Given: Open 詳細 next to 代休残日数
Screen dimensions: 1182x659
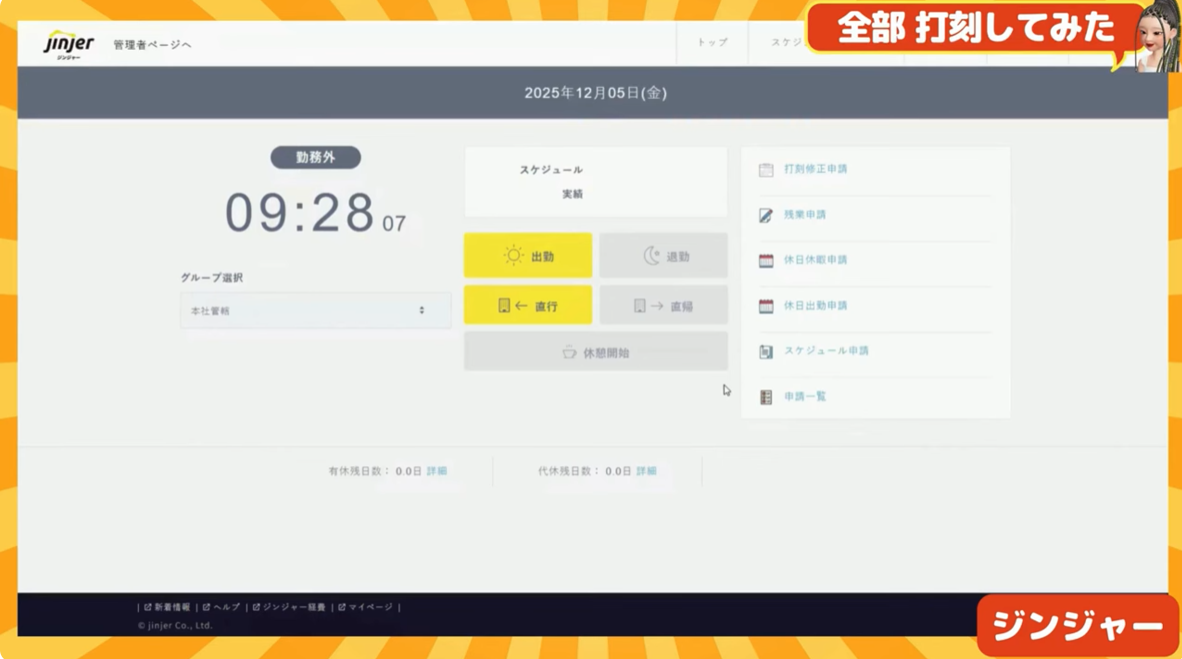Looking at the screenshot, I should (646, 471).
